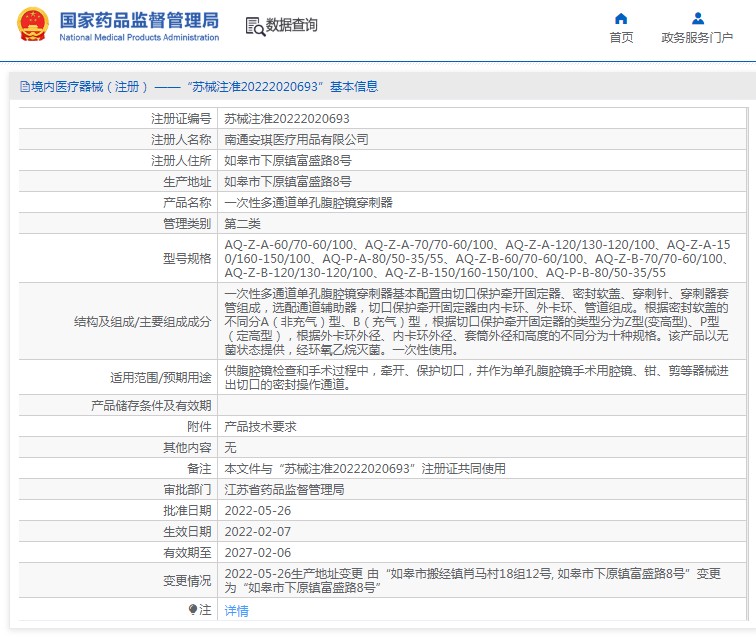Click the 结构及组成/主要组成成分 label
This screenshot has height=641, width=756.
tap(143, 322)
